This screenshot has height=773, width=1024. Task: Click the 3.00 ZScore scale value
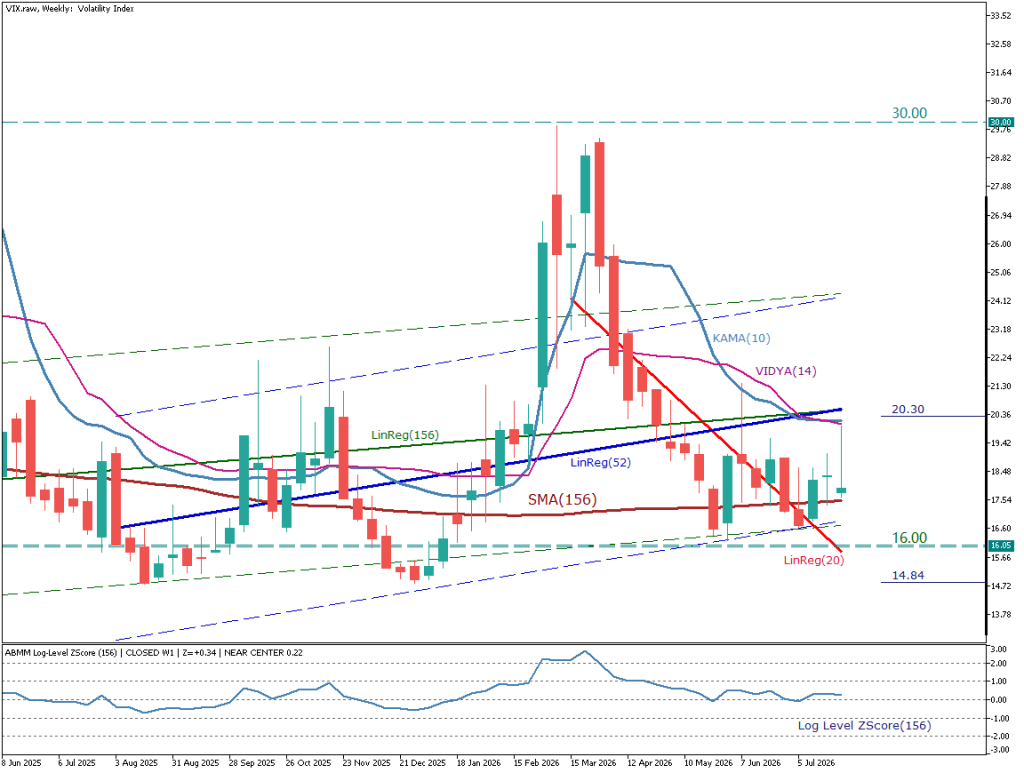tap(999, 649)
